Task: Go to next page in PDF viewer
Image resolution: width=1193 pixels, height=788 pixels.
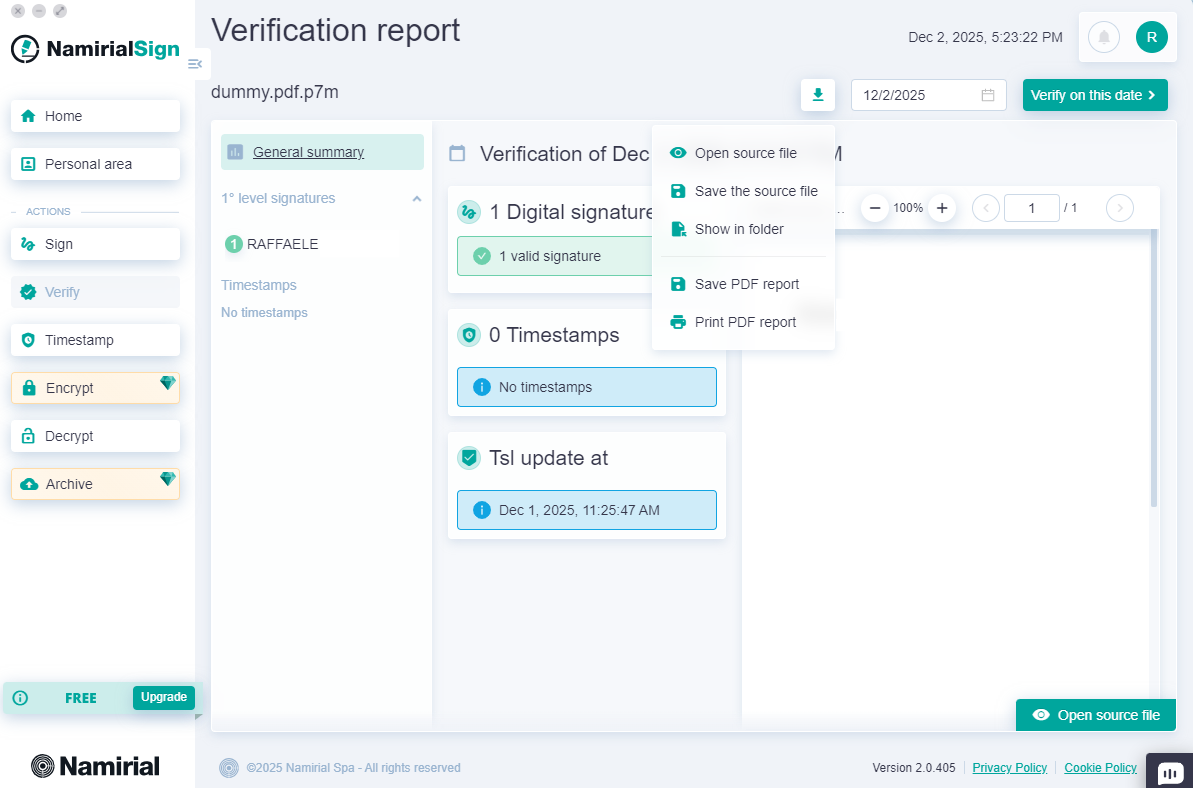Action: [x=1119, y=208]
